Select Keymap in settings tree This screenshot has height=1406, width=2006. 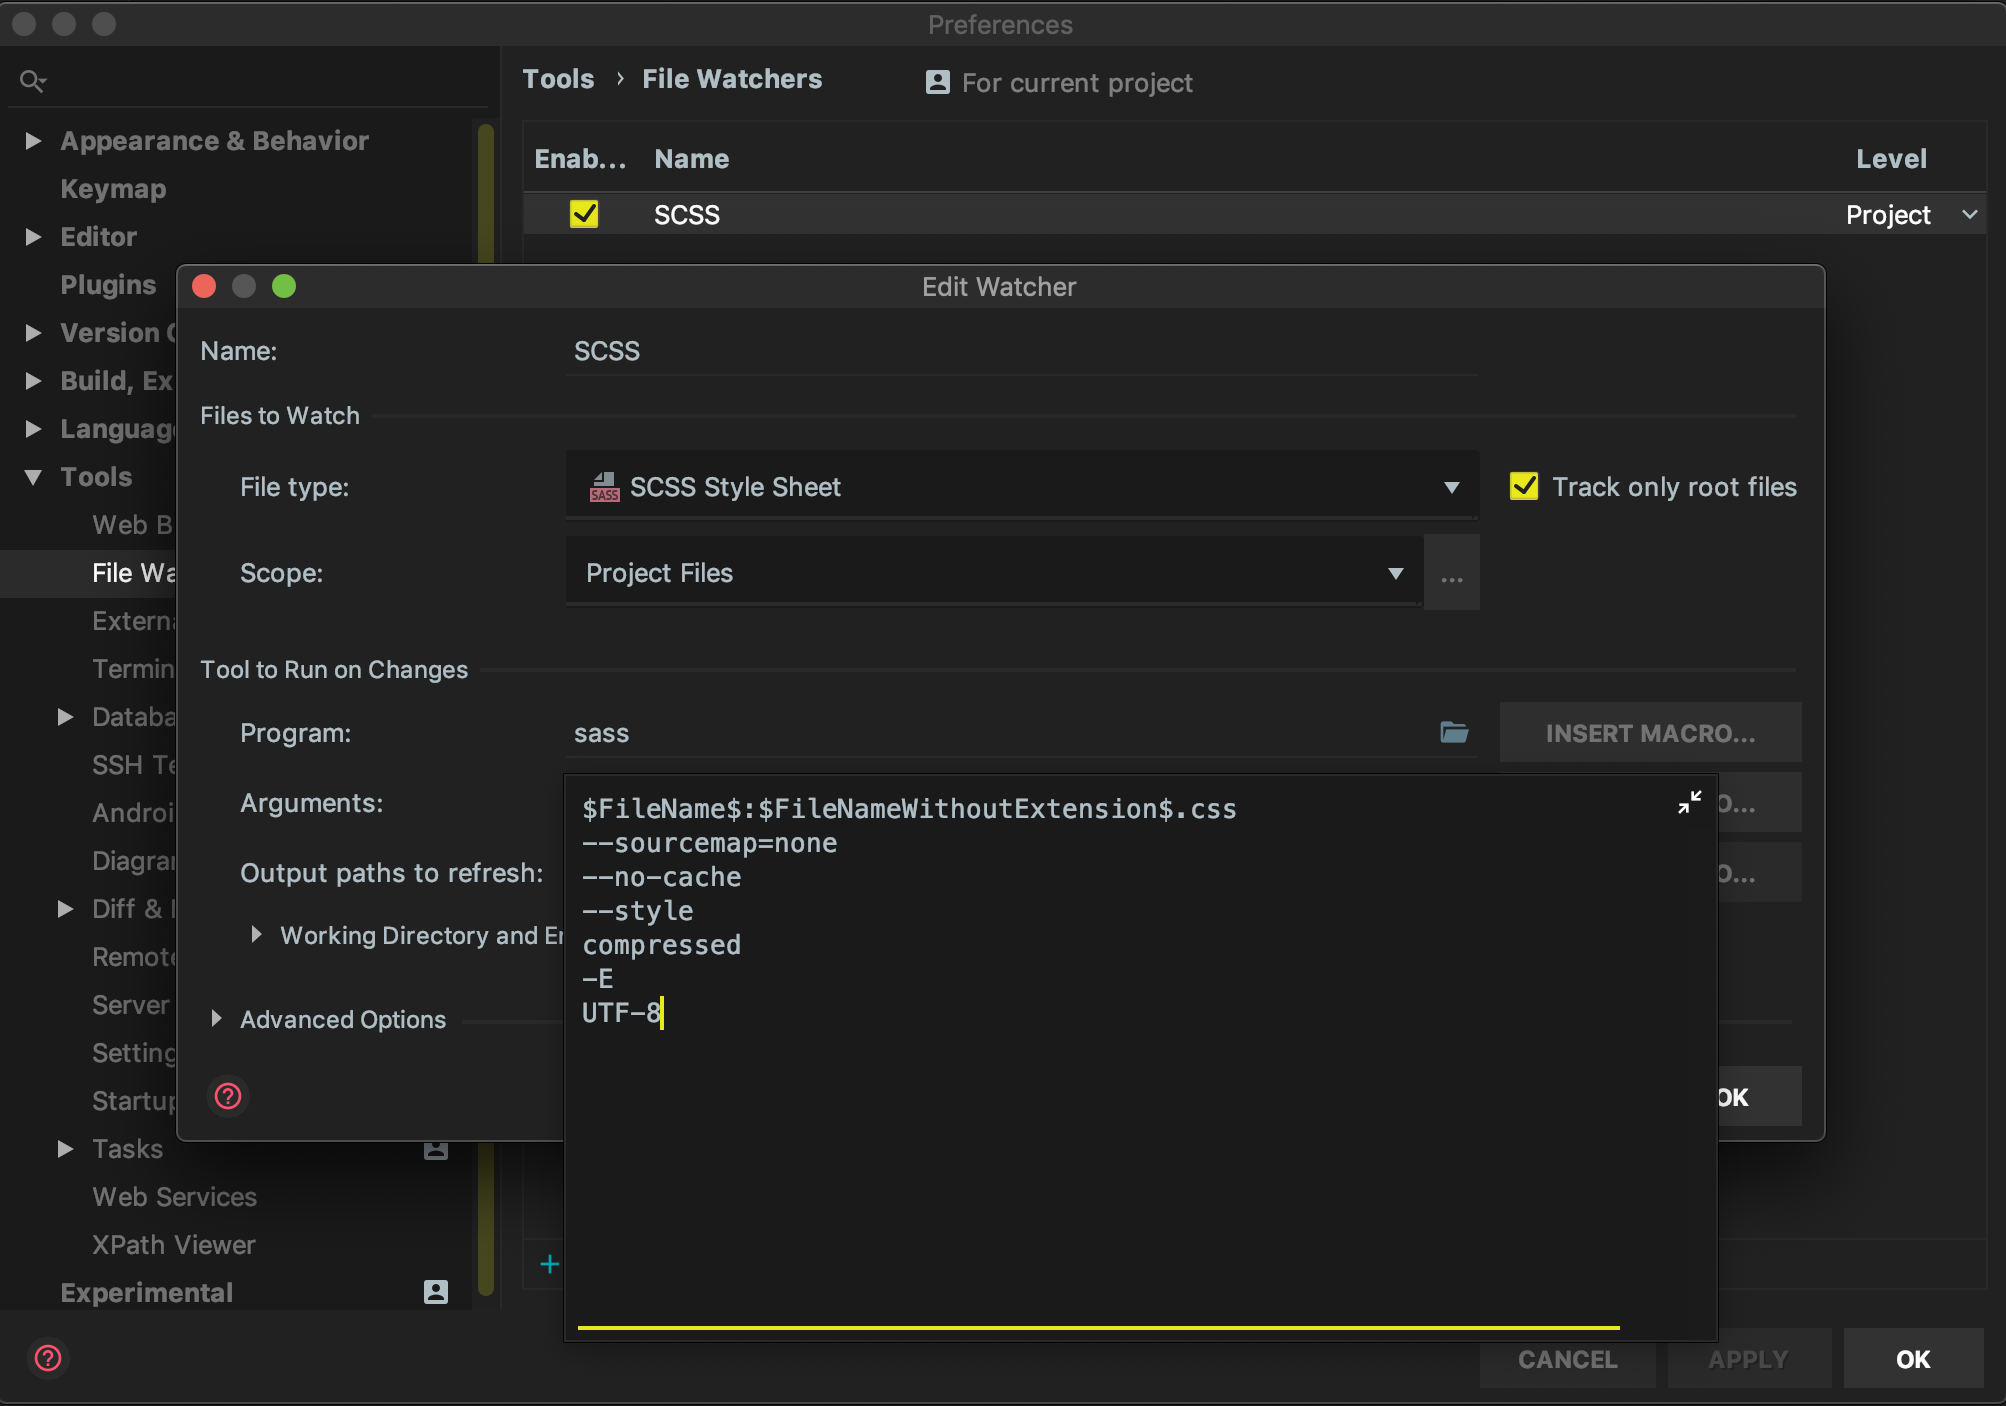pos(113,189)
